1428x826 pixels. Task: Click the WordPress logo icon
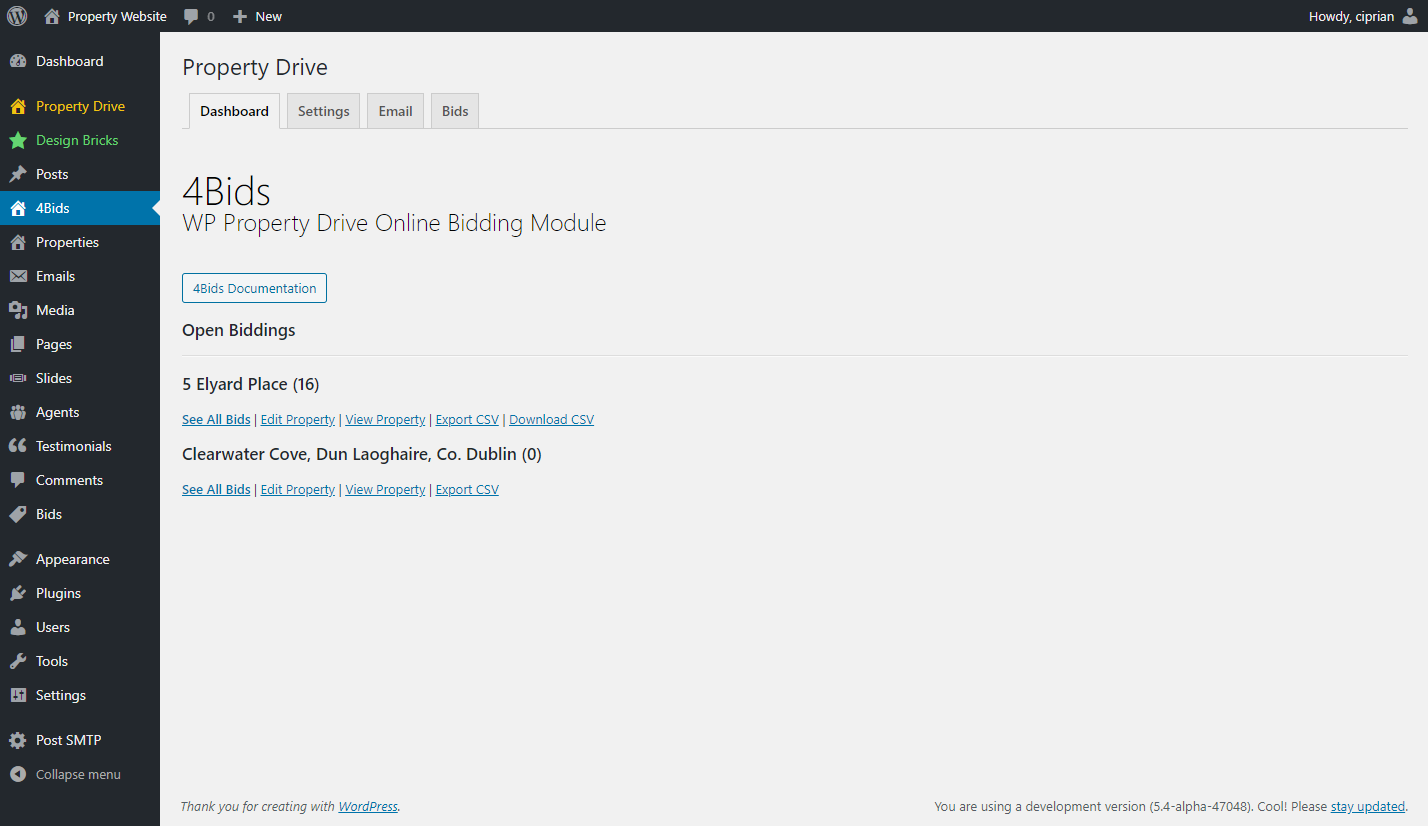(17, 16)
